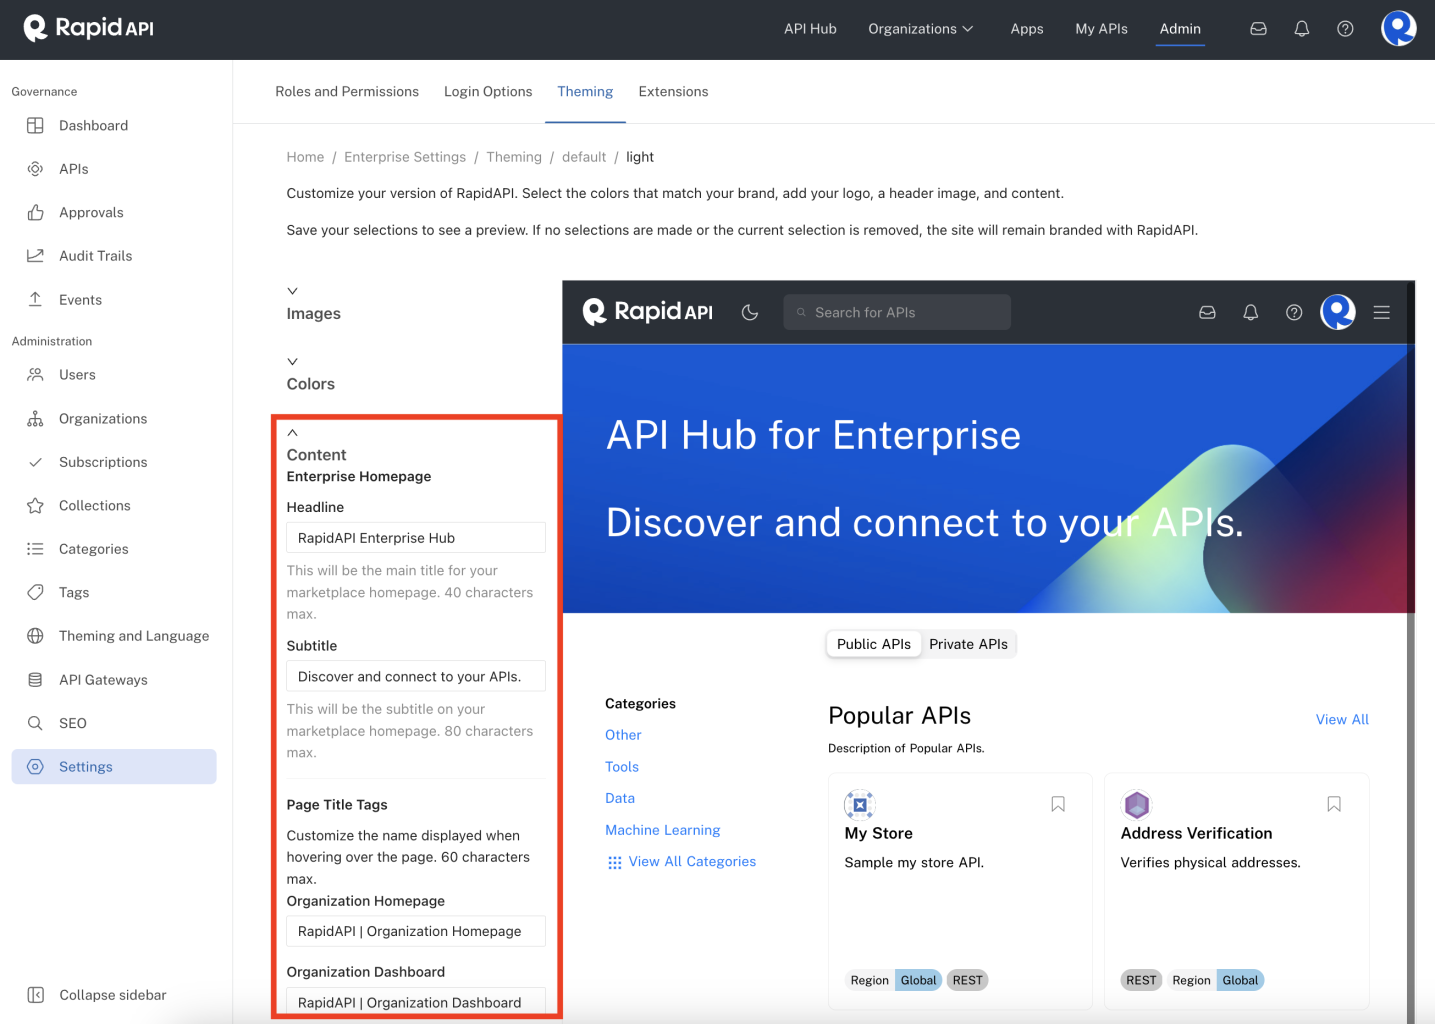Screen dimensions: 1435x1024
Task: Click the preview hamburger menu icon
Action: click(x=1381, y=313)
